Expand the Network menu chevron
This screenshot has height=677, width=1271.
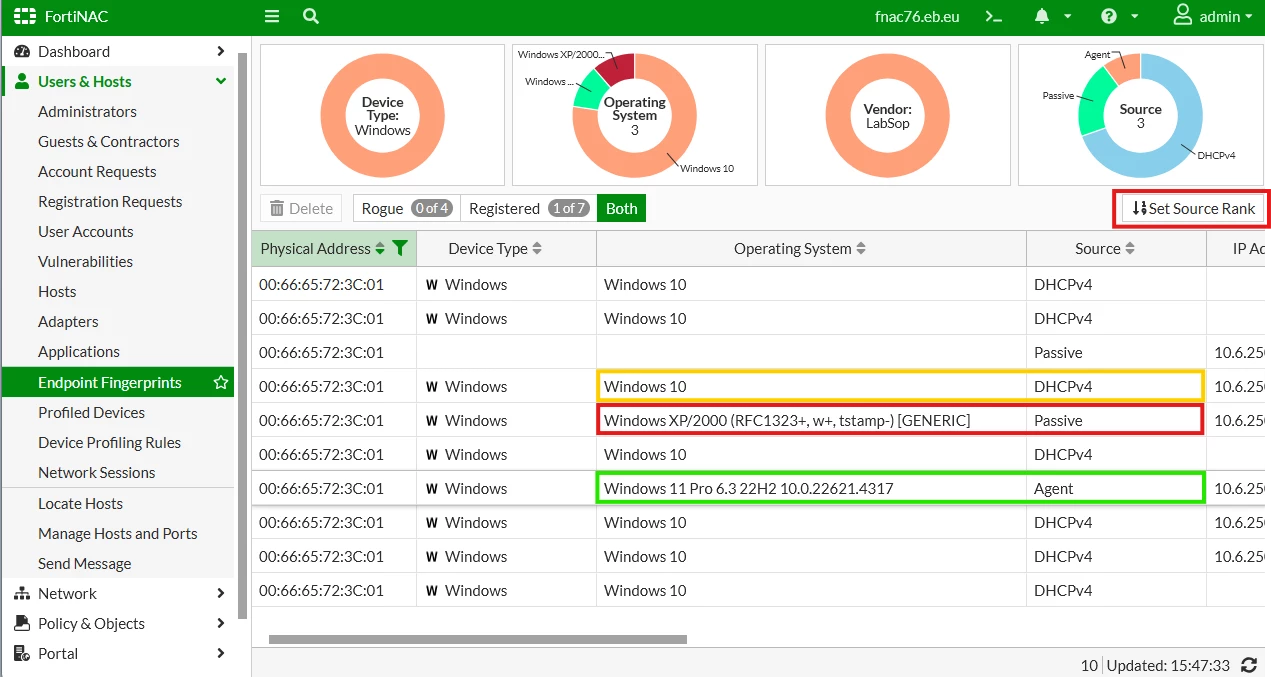[x=221, y=594]
